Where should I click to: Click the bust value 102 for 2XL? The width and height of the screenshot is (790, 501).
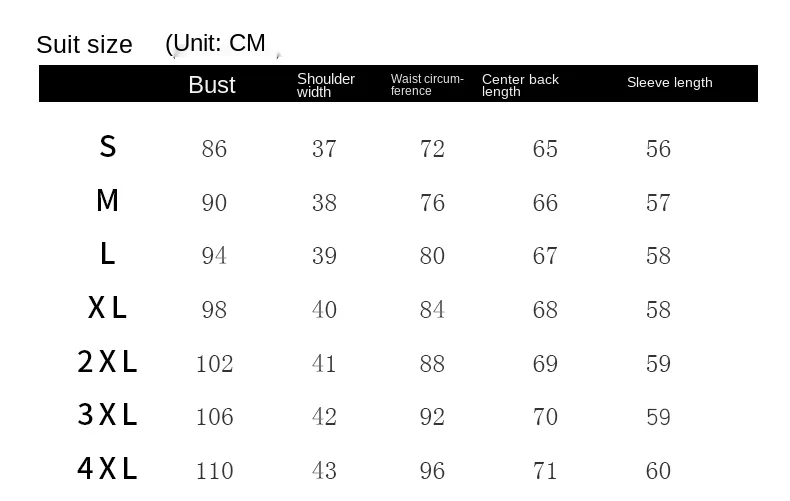(214, 363)
